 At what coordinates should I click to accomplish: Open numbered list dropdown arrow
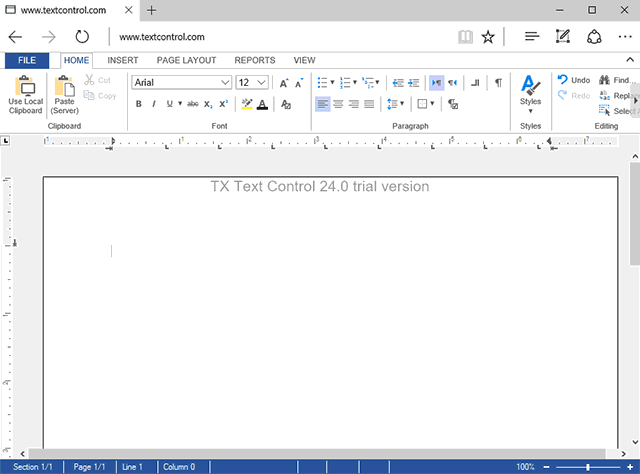point(355,83)
